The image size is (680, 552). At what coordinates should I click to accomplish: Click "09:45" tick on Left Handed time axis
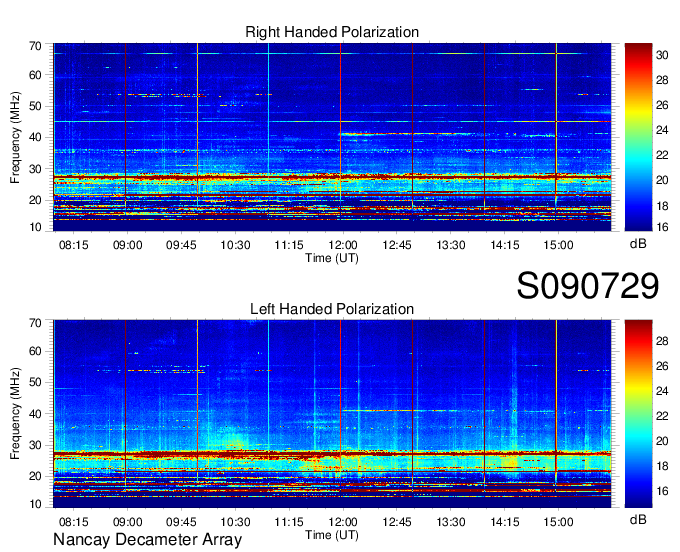point(181,522)
